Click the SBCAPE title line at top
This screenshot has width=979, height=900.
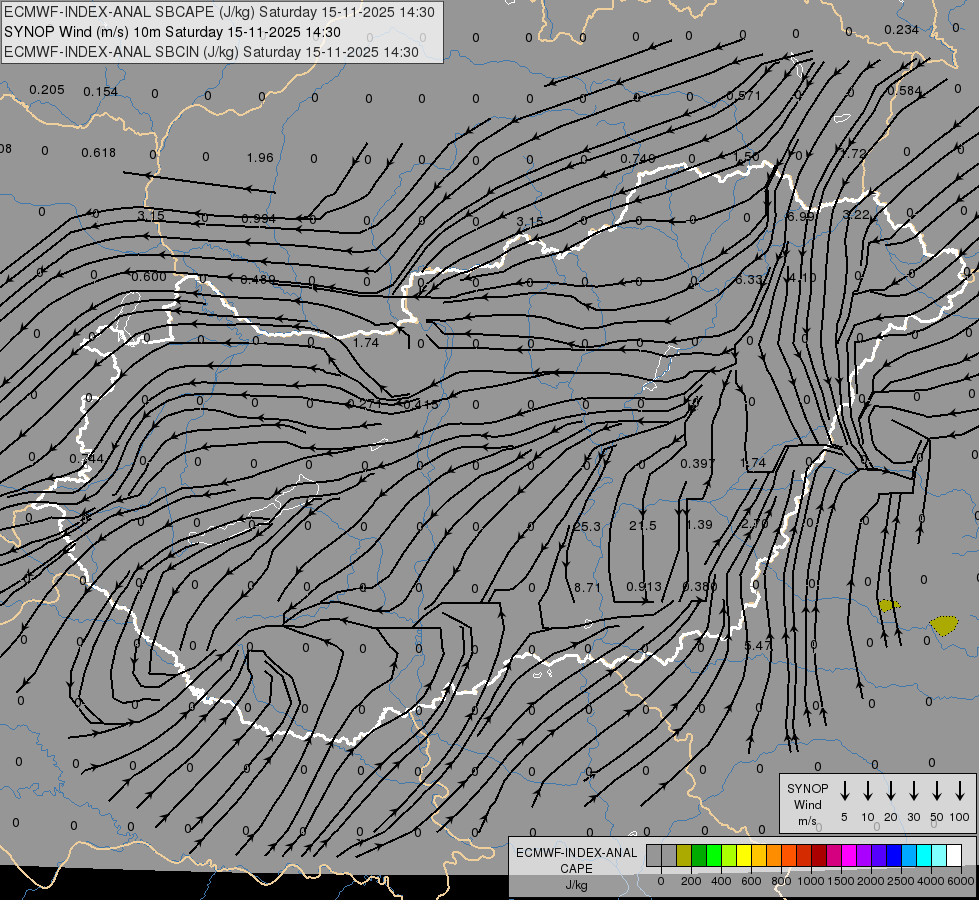coord(219,12)
